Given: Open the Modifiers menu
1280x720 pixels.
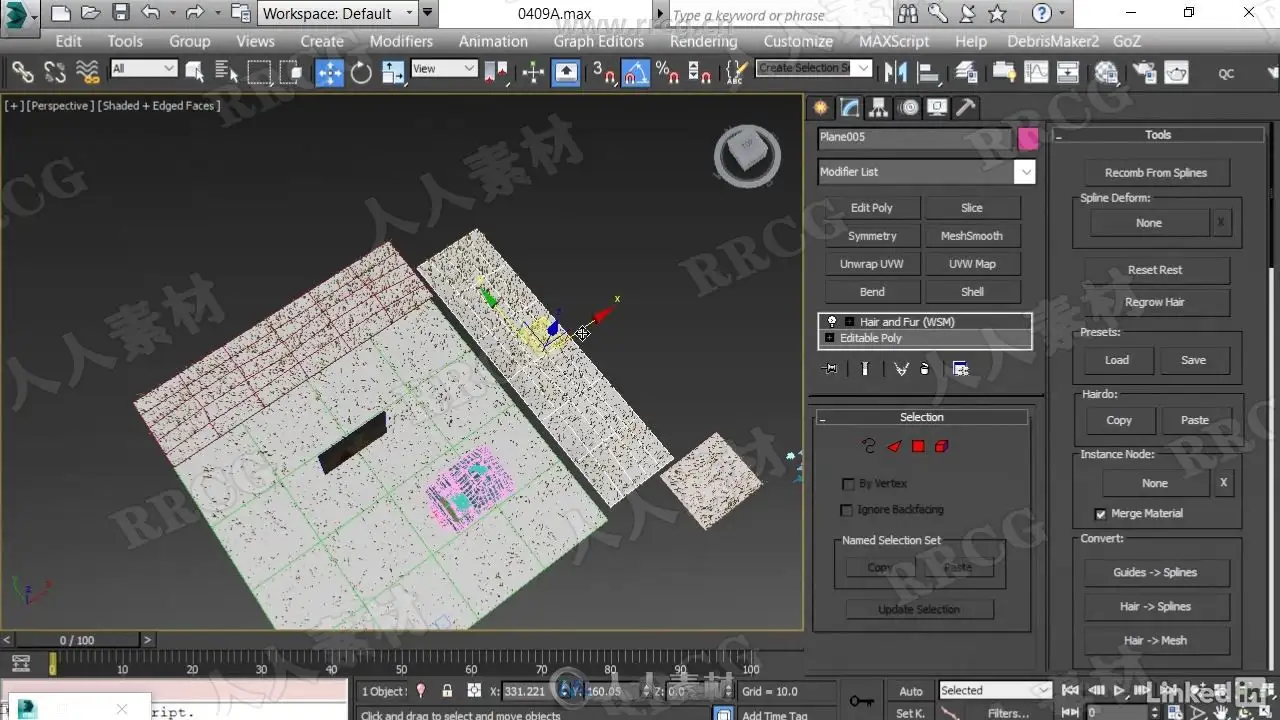Looking at the screenshot, I should coord(401,41).
